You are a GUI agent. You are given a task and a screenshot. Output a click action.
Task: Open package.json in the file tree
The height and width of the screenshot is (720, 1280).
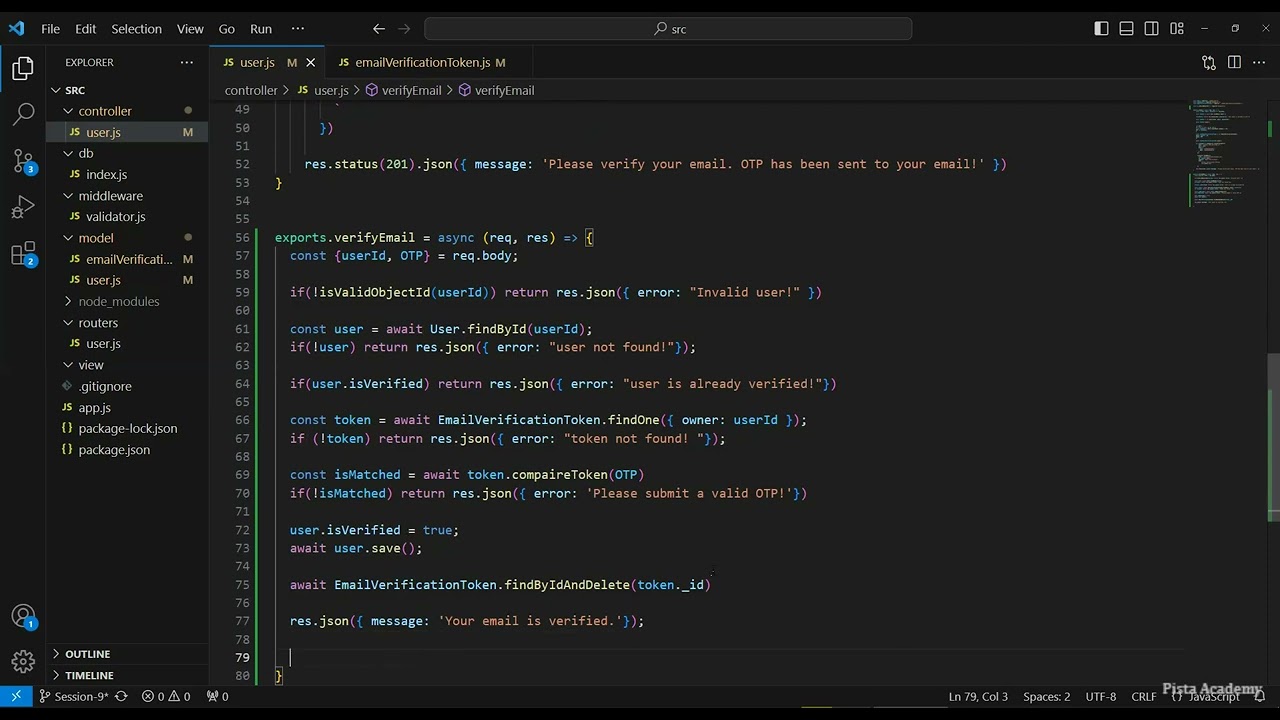114,449
